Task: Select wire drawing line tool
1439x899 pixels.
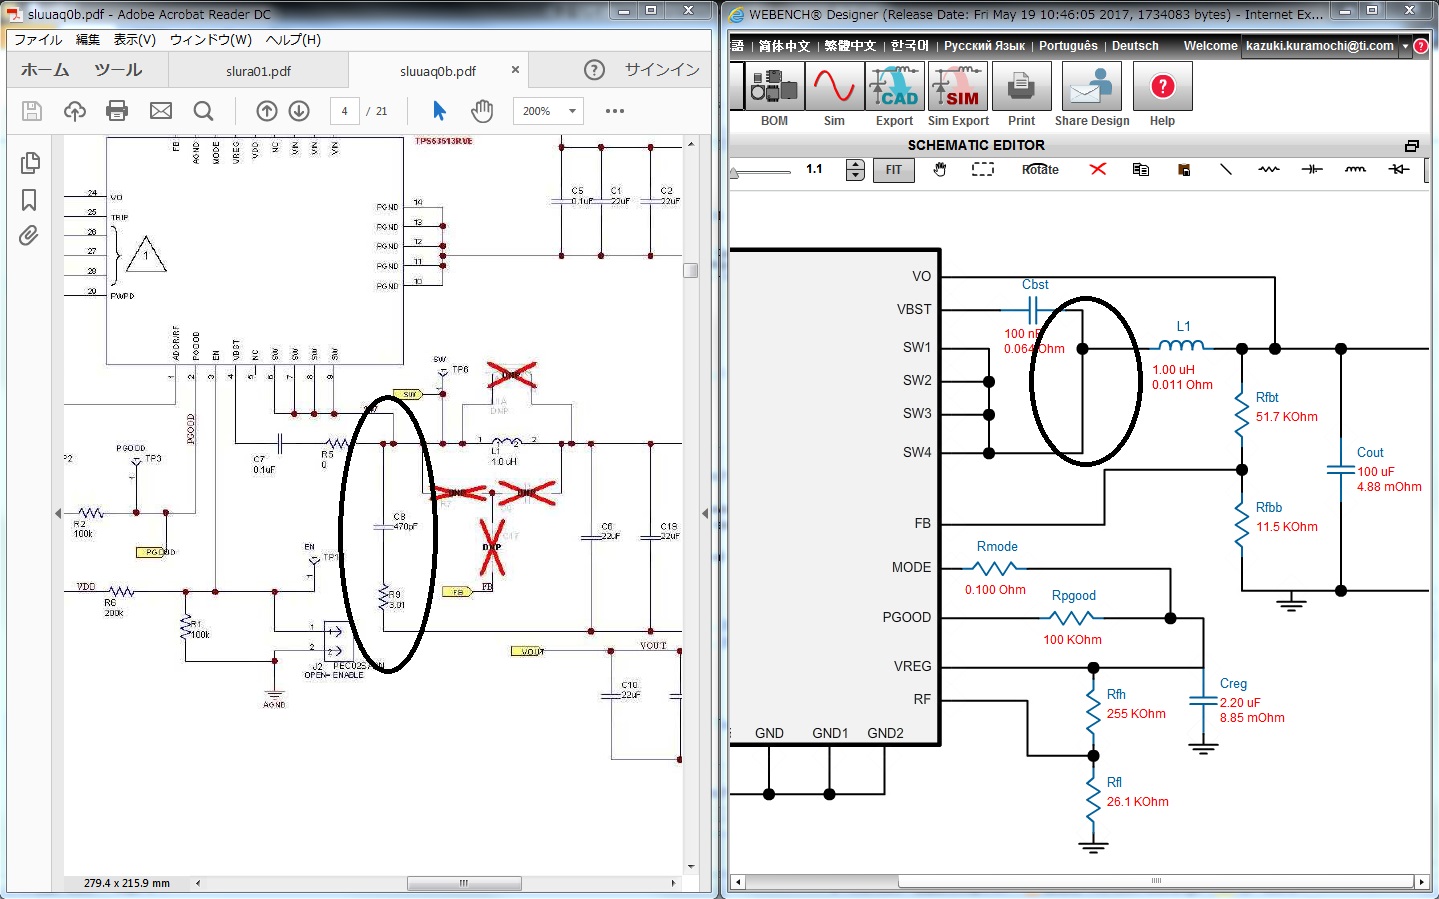Action: [x=1226, y=169]
